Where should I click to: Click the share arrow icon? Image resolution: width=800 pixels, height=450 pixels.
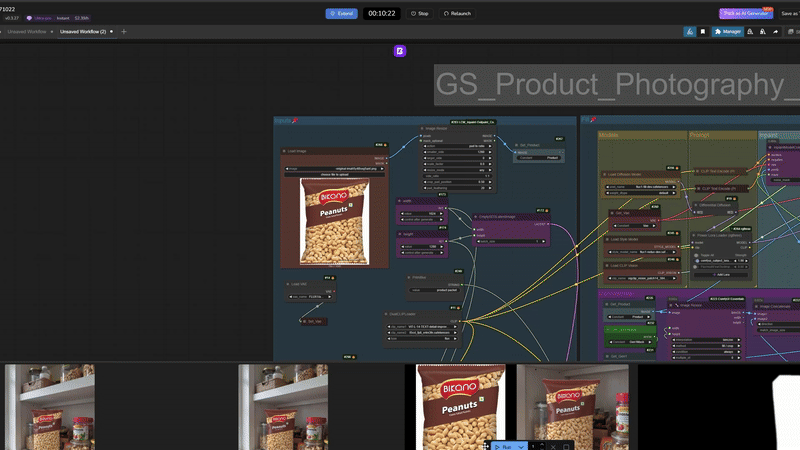click(776, 32)
